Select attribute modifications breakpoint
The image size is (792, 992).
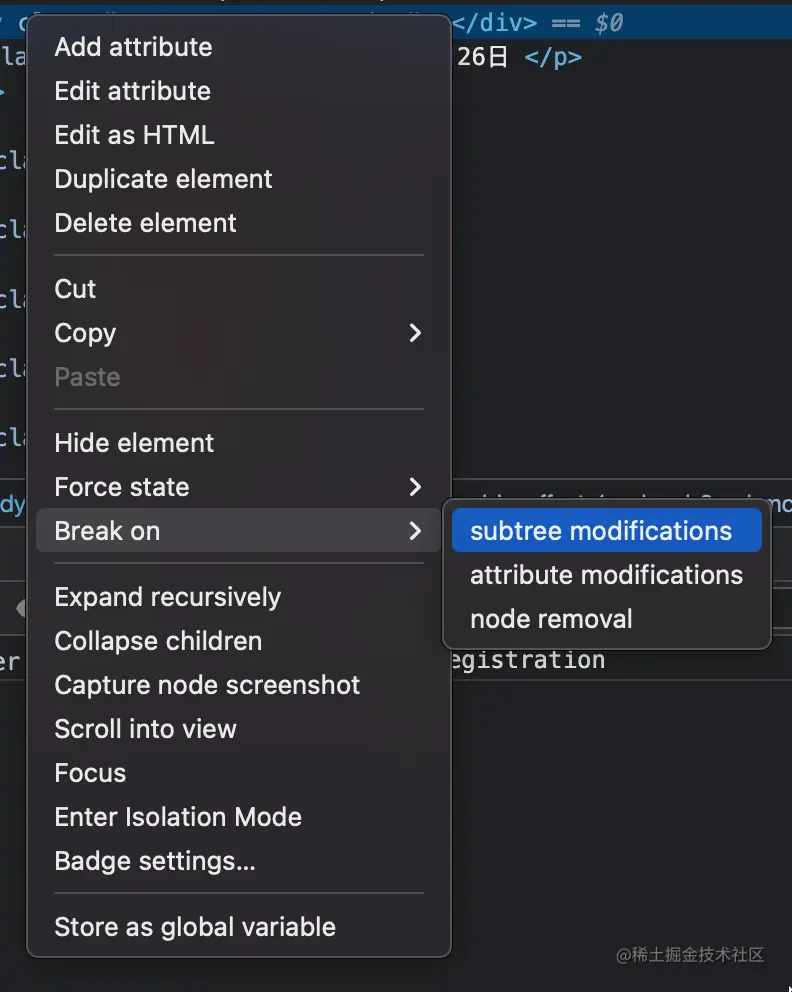point(606,575)
